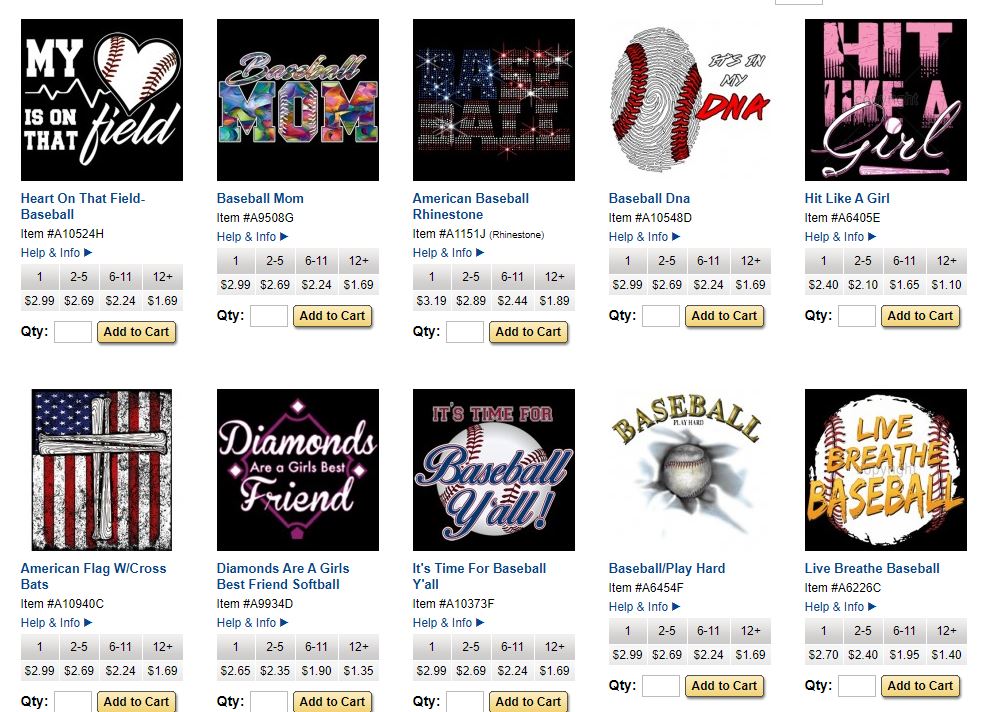The width and height of the screenshot is (997, 712).
Task: Open the Heart On That Field product image
Action: point(102,100)
